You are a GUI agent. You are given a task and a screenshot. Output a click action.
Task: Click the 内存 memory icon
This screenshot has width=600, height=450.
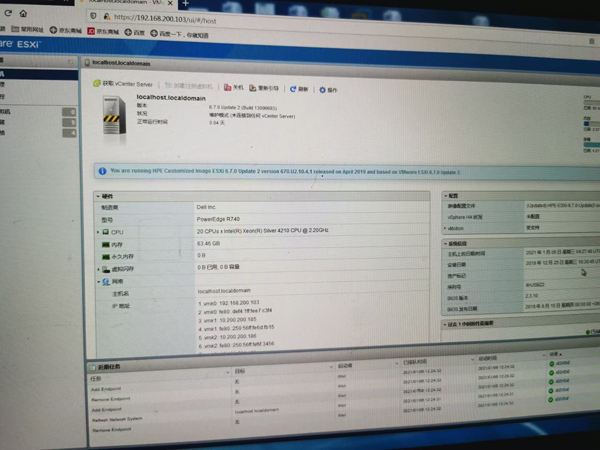(x=104, y=243)
